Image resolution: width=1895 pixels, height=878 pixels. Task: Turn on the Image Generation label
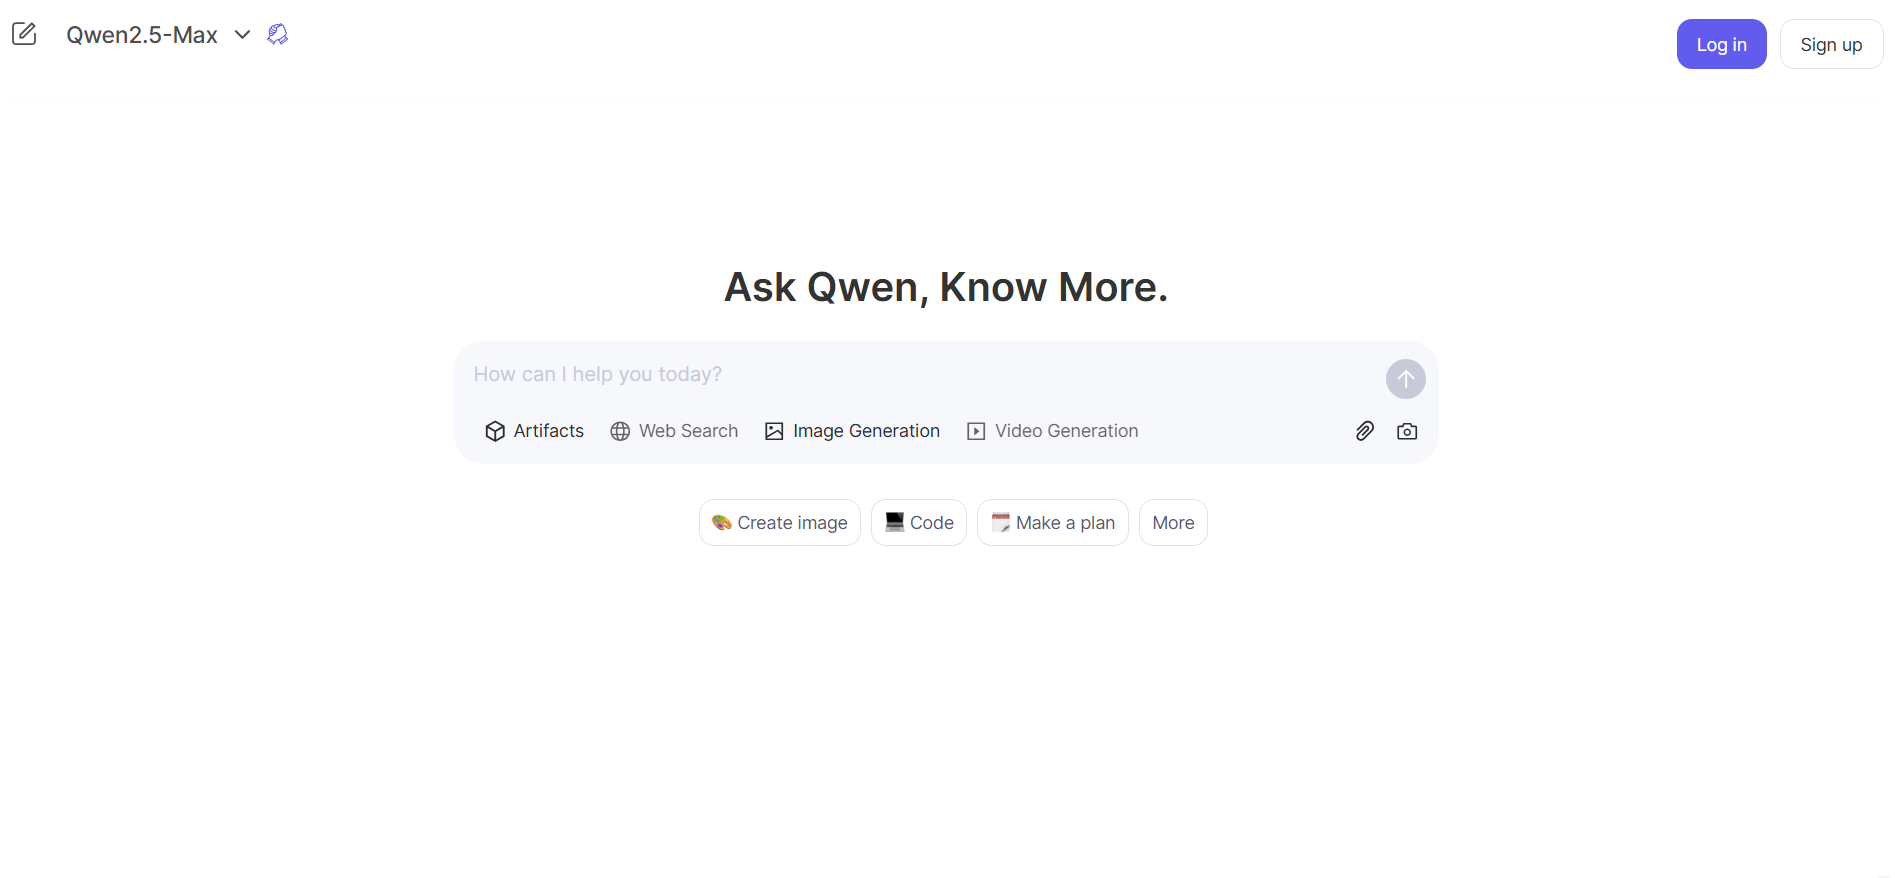point(866,431)
